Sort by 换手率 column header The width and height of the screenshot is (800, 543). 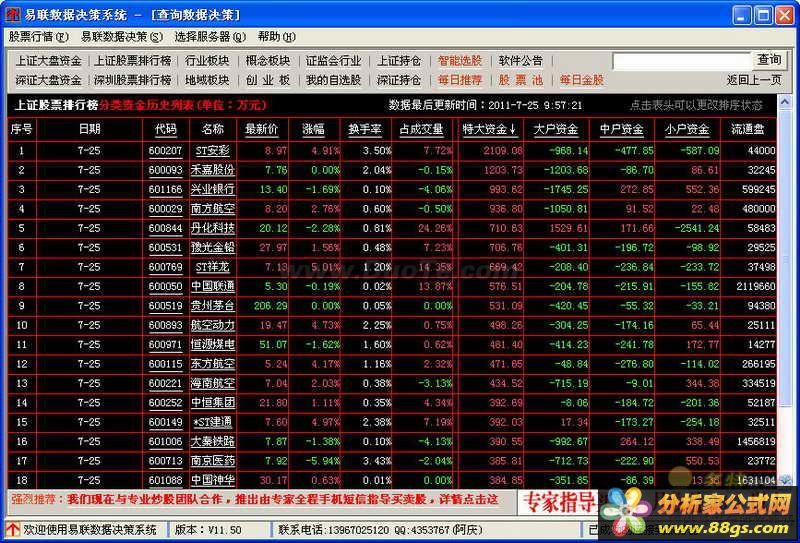point(365,129)
